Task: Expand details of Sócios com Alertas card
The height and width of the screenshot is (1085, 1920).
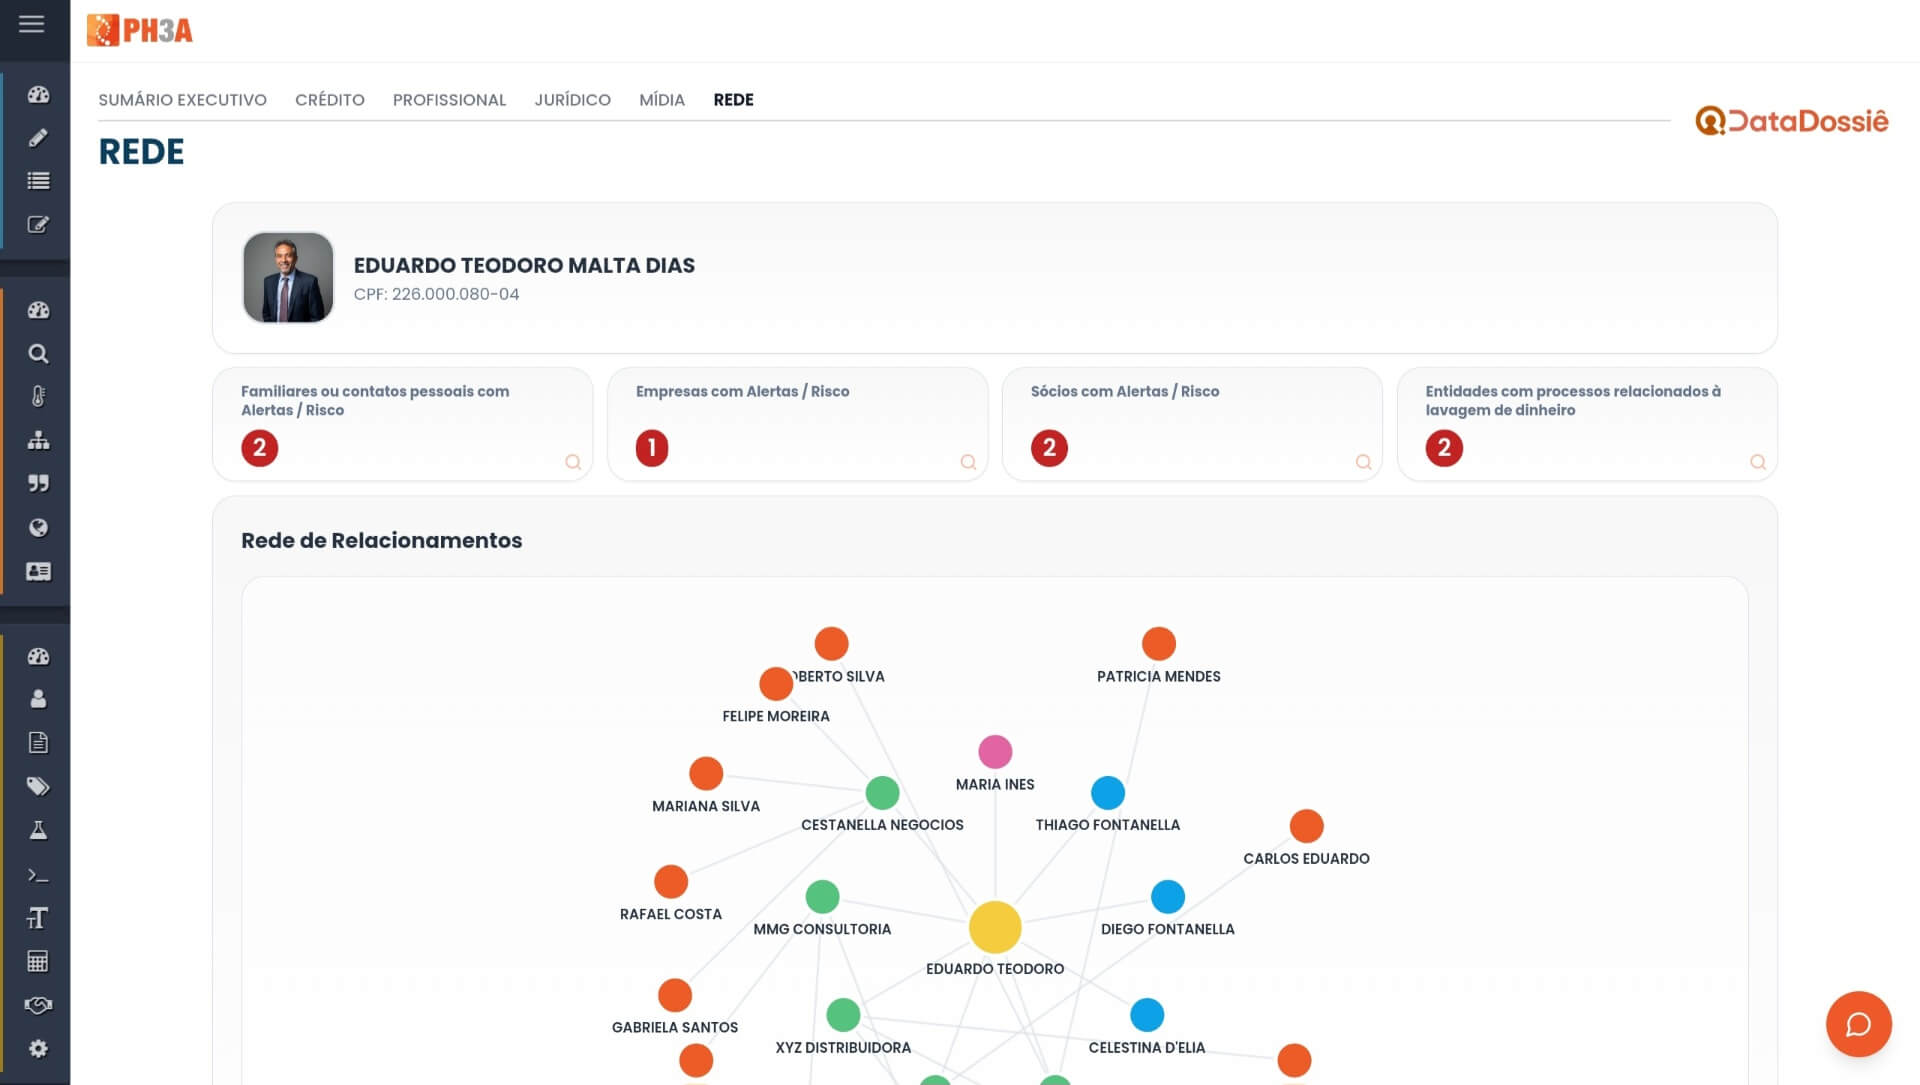Action: pyautogui.click(x=1363, y=462)
